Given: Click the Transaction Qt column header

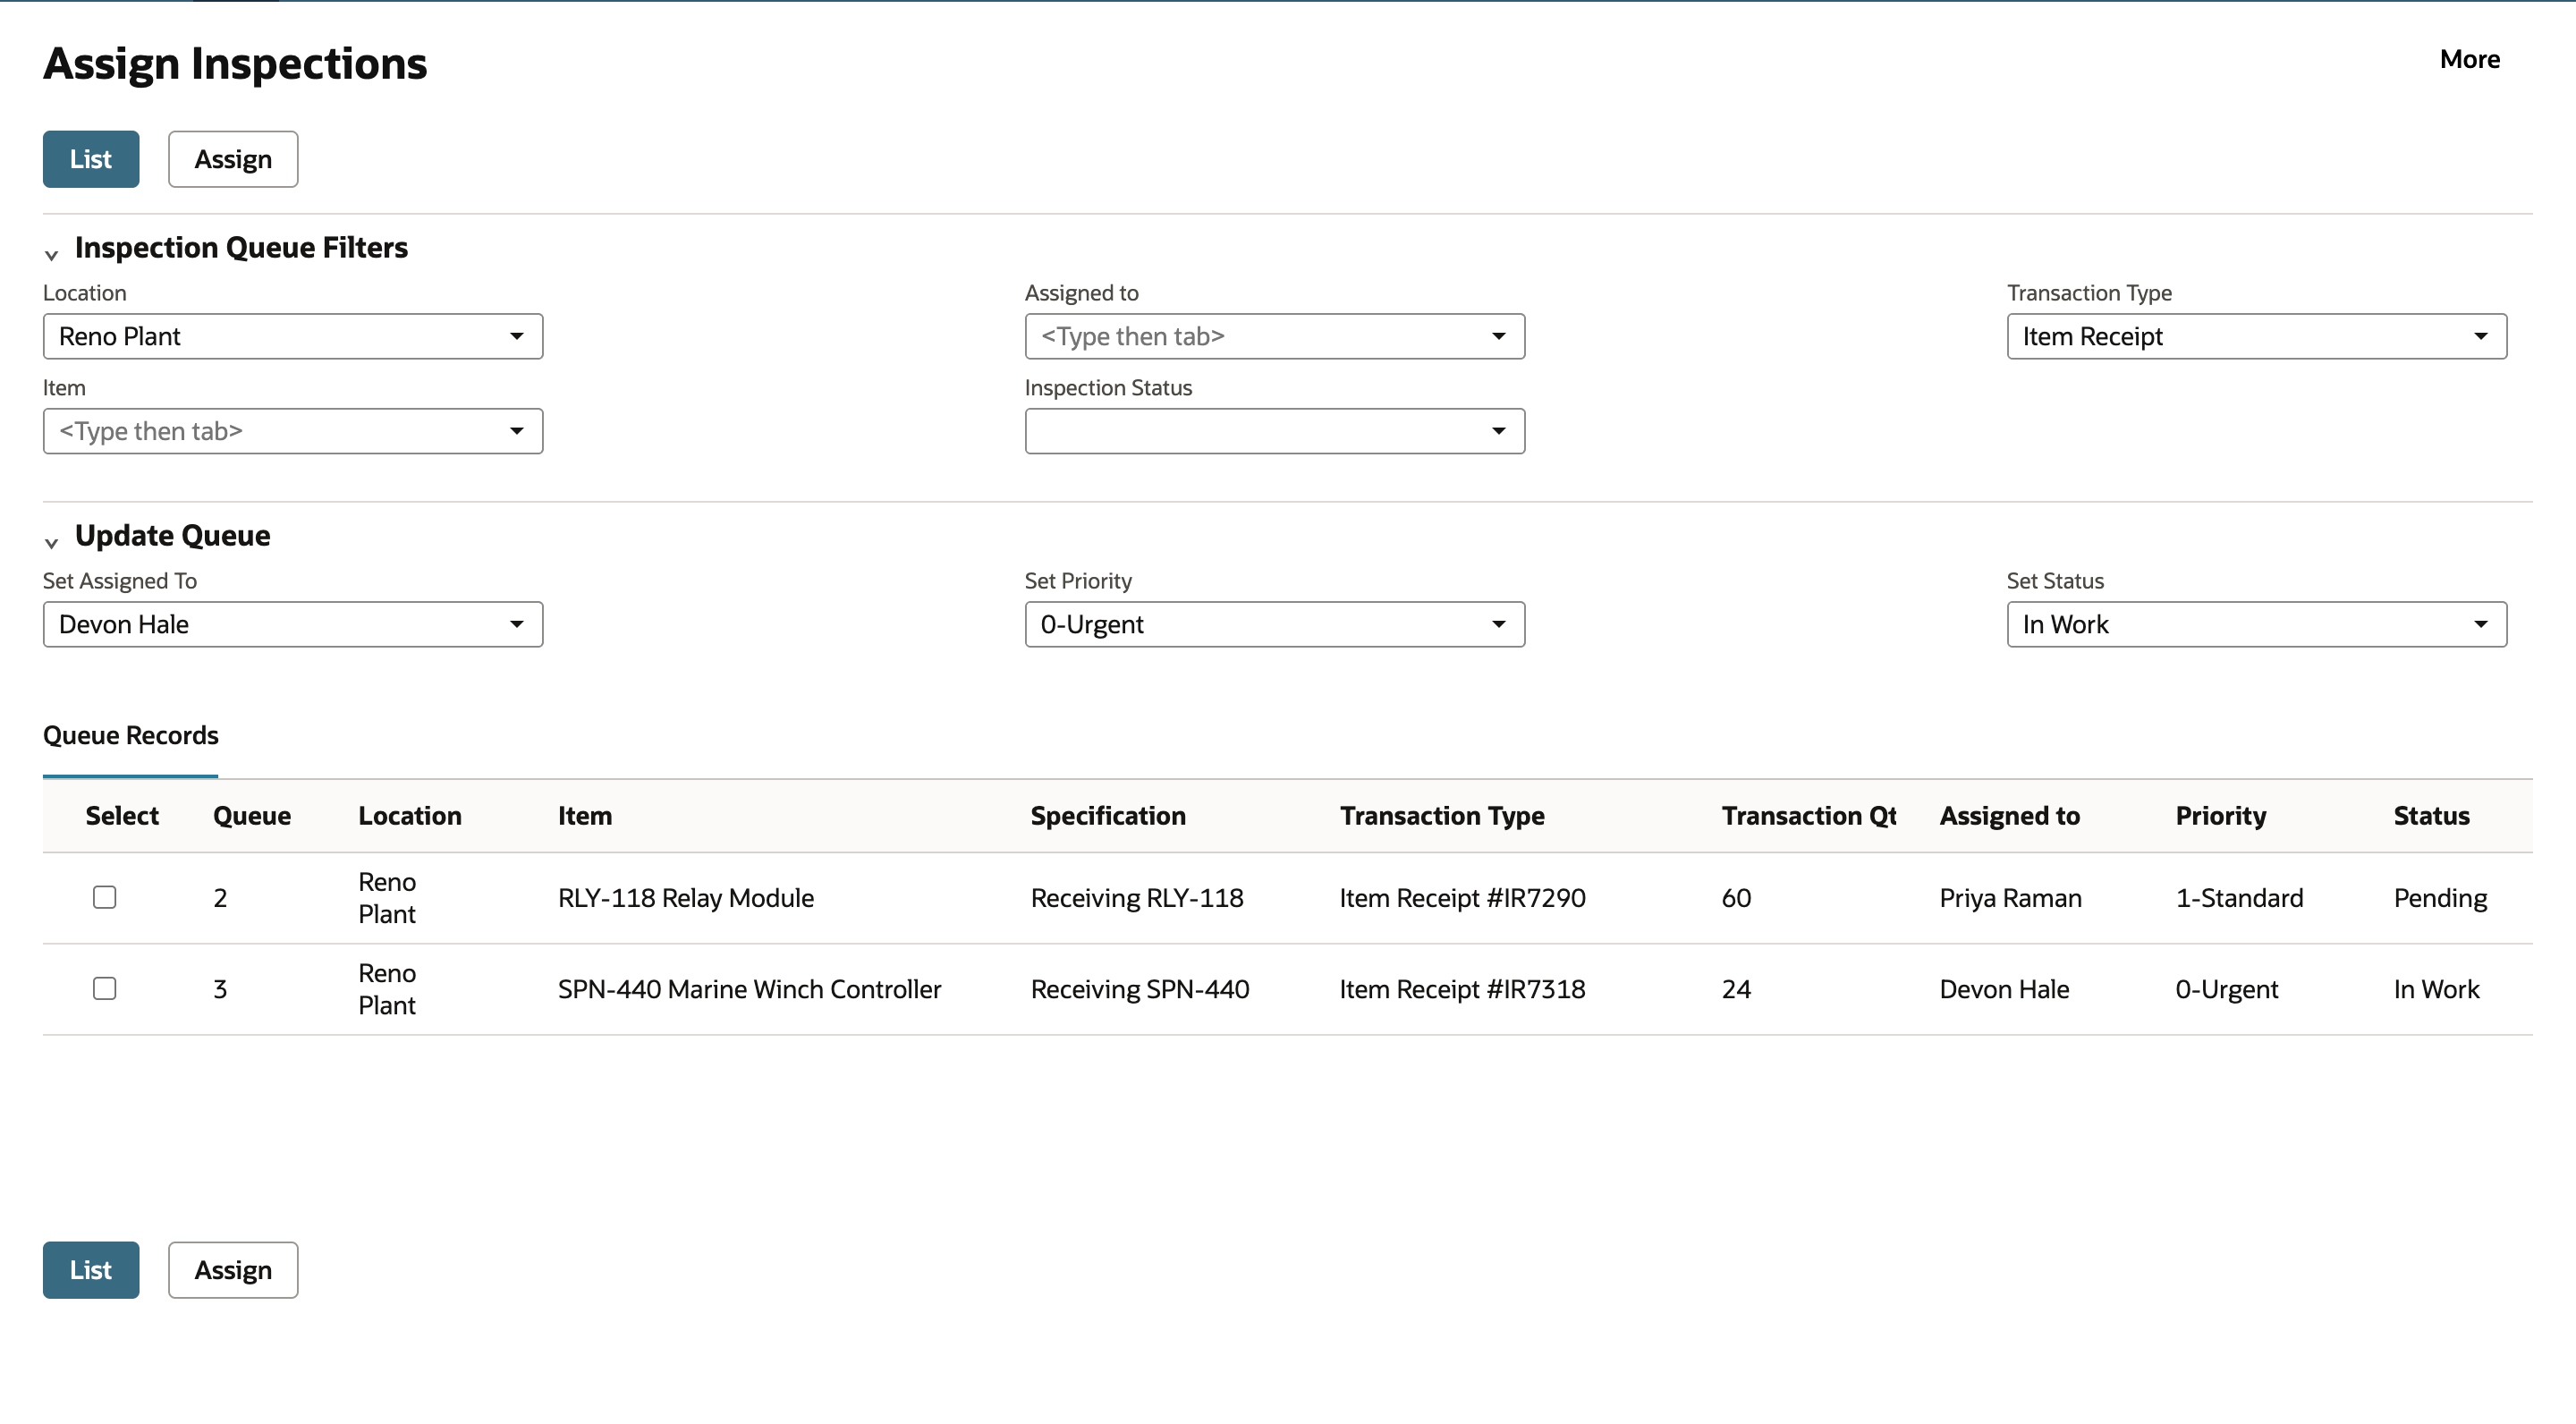Looking at the screenshot, I should [x=1809, y=816].
